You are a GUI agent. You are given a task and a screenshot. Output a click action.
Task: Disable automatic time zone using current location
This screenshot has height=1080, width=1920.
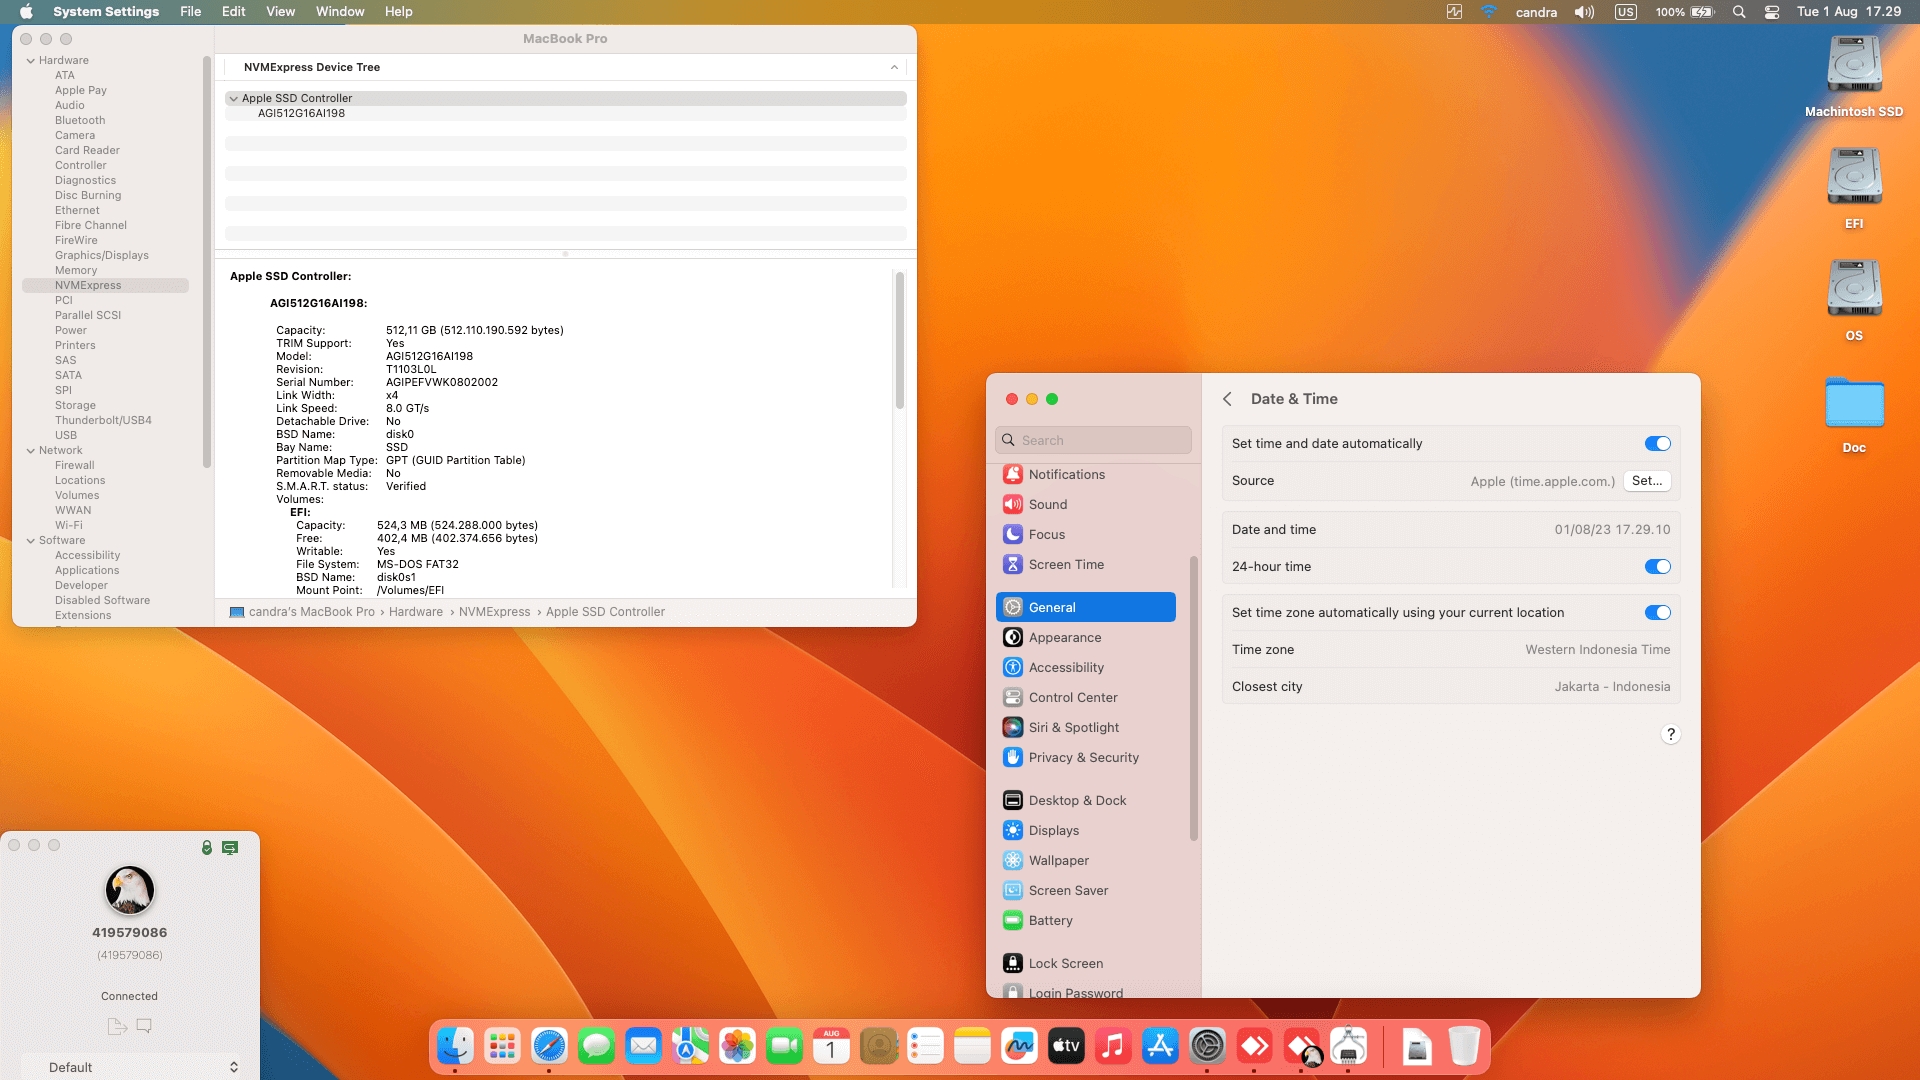point(1657,612)
